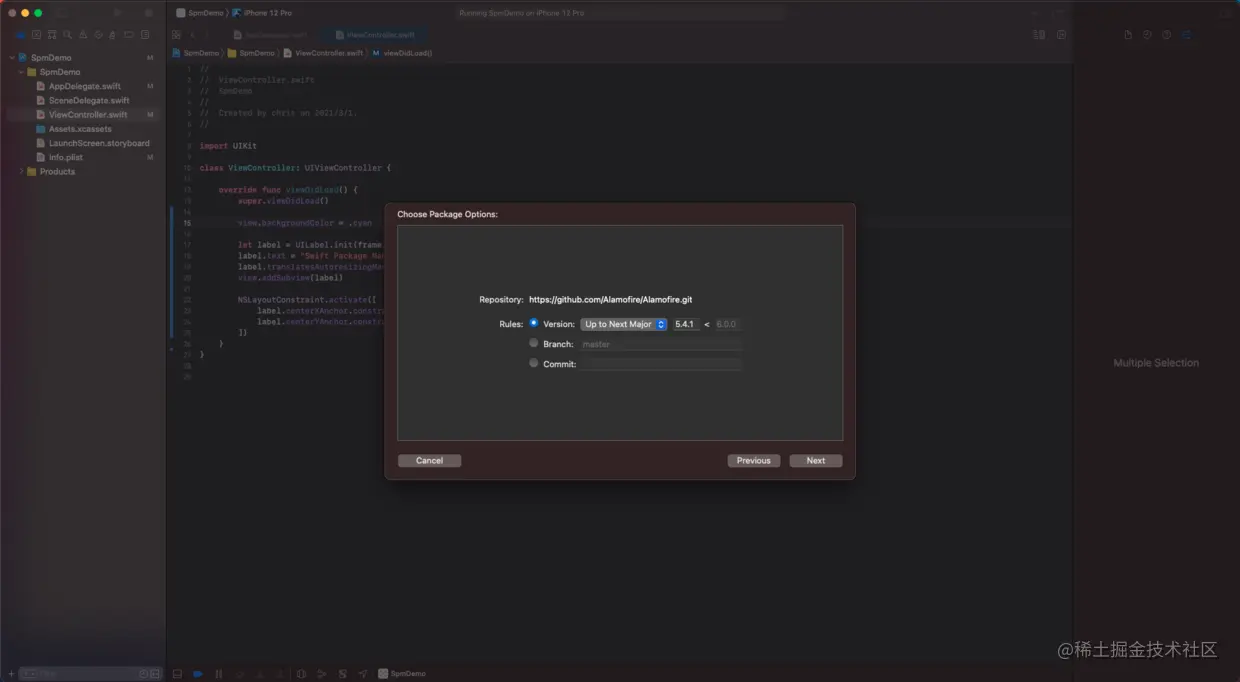The height and width of the screenshot is (682, 1240).
Task: Click the Alamofire repository URL text
Action: tap(611, 300)
